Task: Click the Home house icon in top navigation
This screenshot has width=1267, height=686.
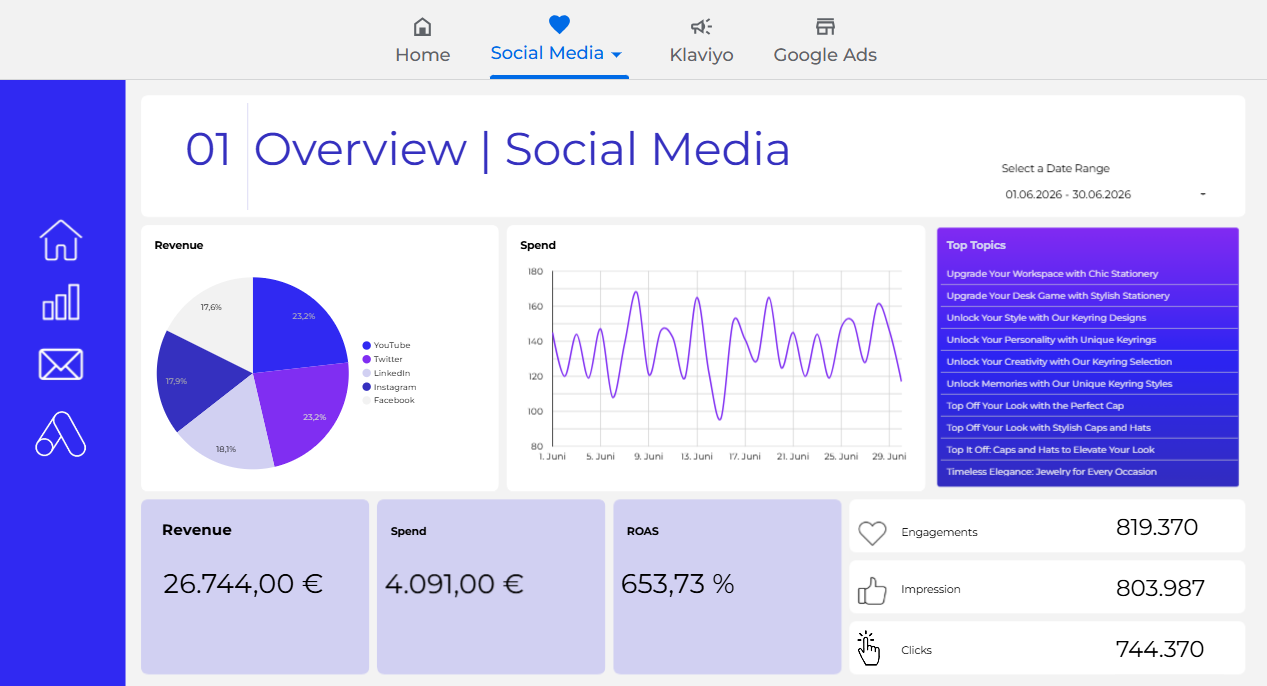Action: pyautogui.click(x=422, y=26)
